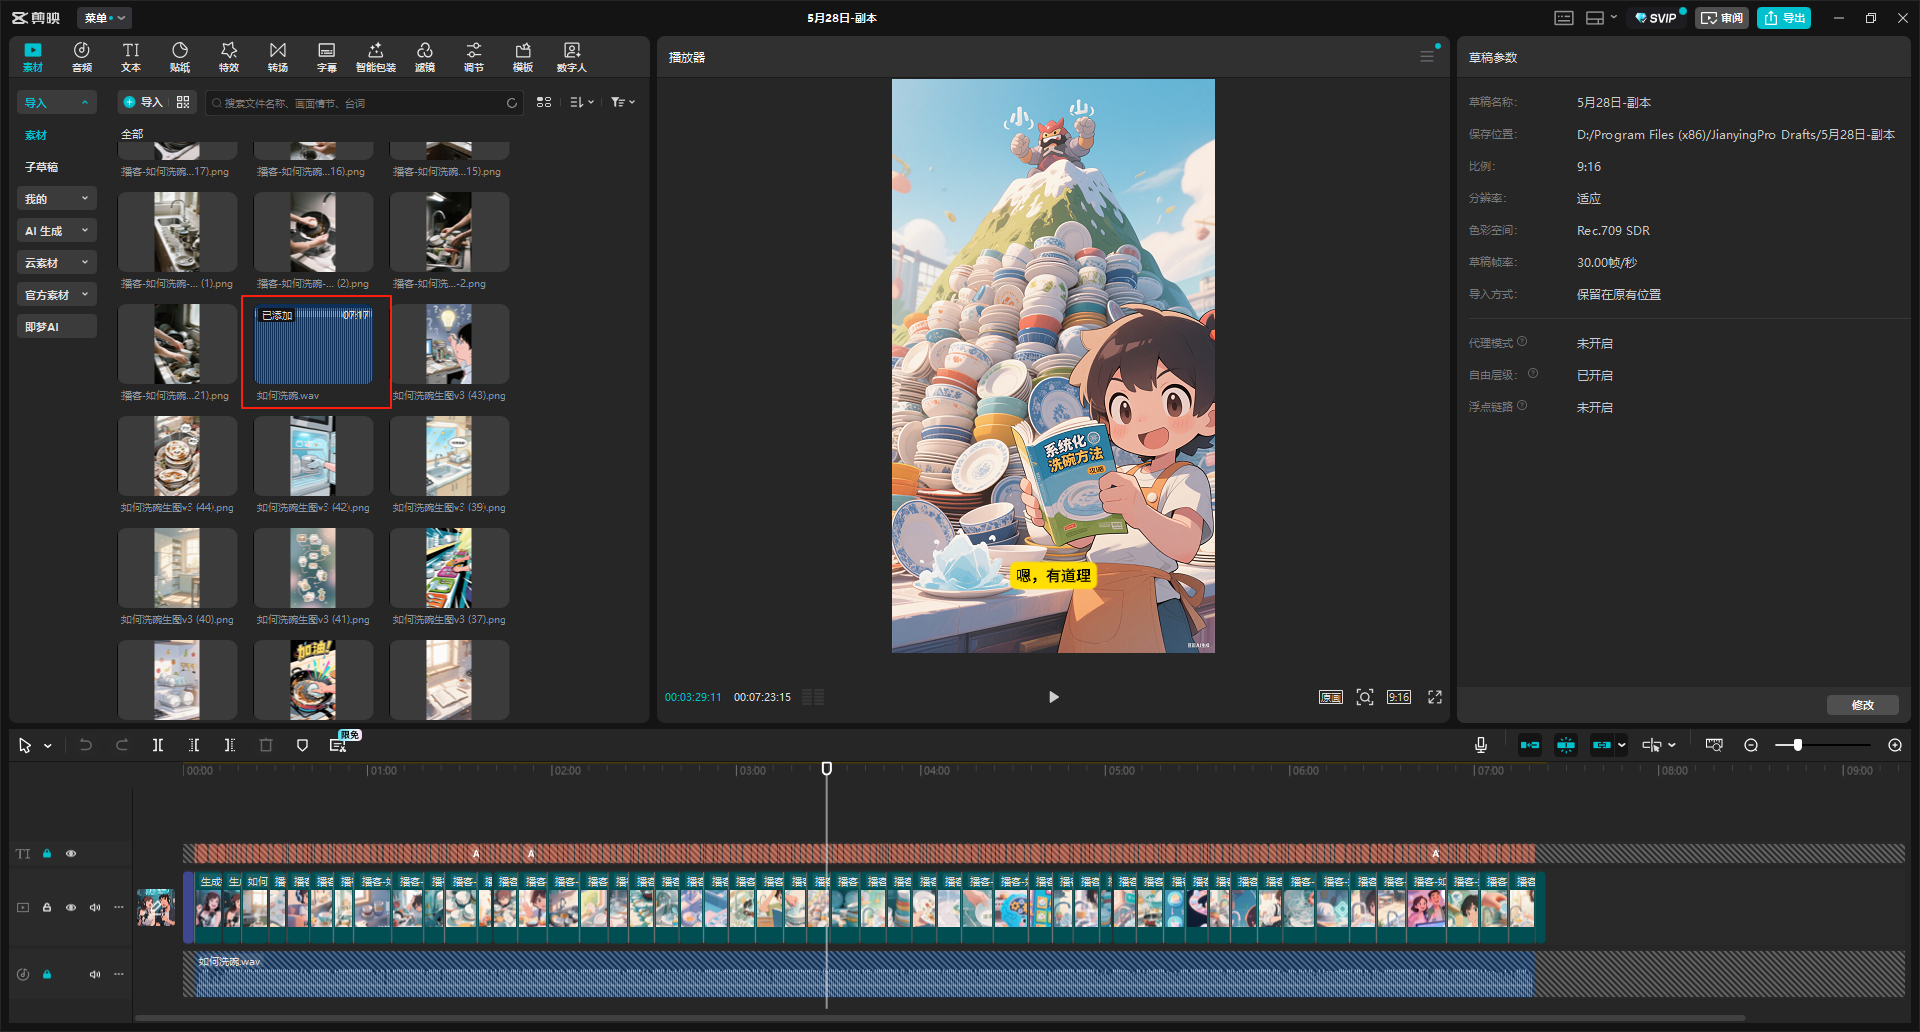This screenshot has width=1920, height=1032.
Task: Zoom in timeline with plus icon
Action: [x=1895, y=745]
